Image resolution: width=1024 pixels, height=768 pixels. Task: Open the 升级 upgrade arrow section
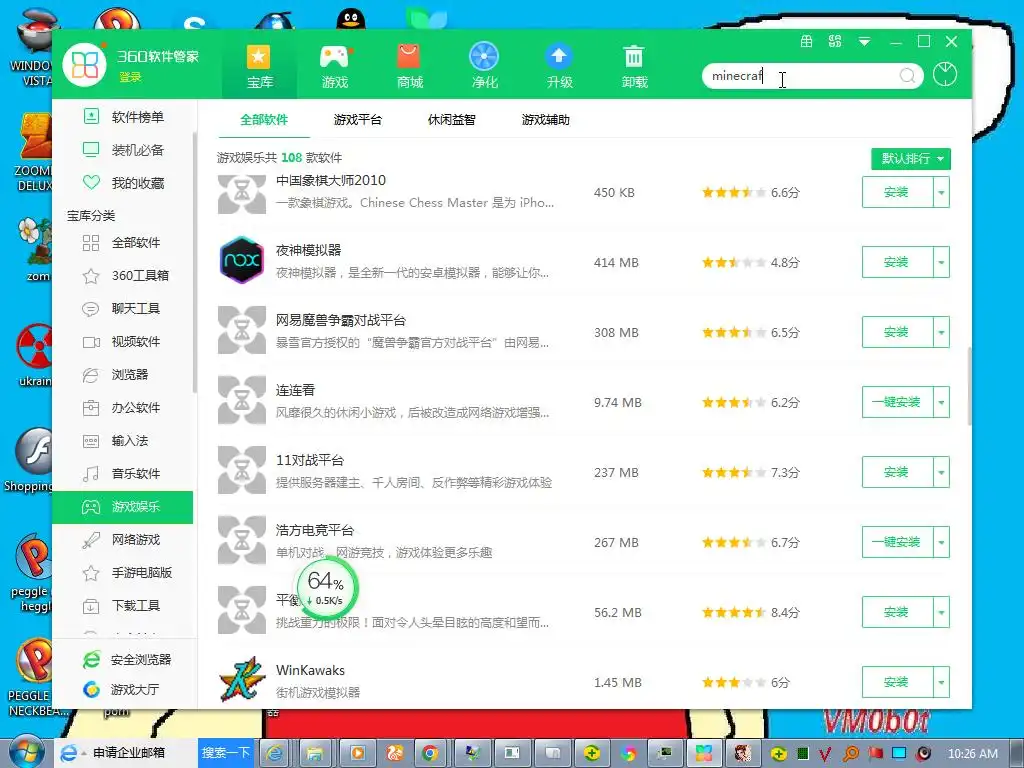click(x=559, y=66)
